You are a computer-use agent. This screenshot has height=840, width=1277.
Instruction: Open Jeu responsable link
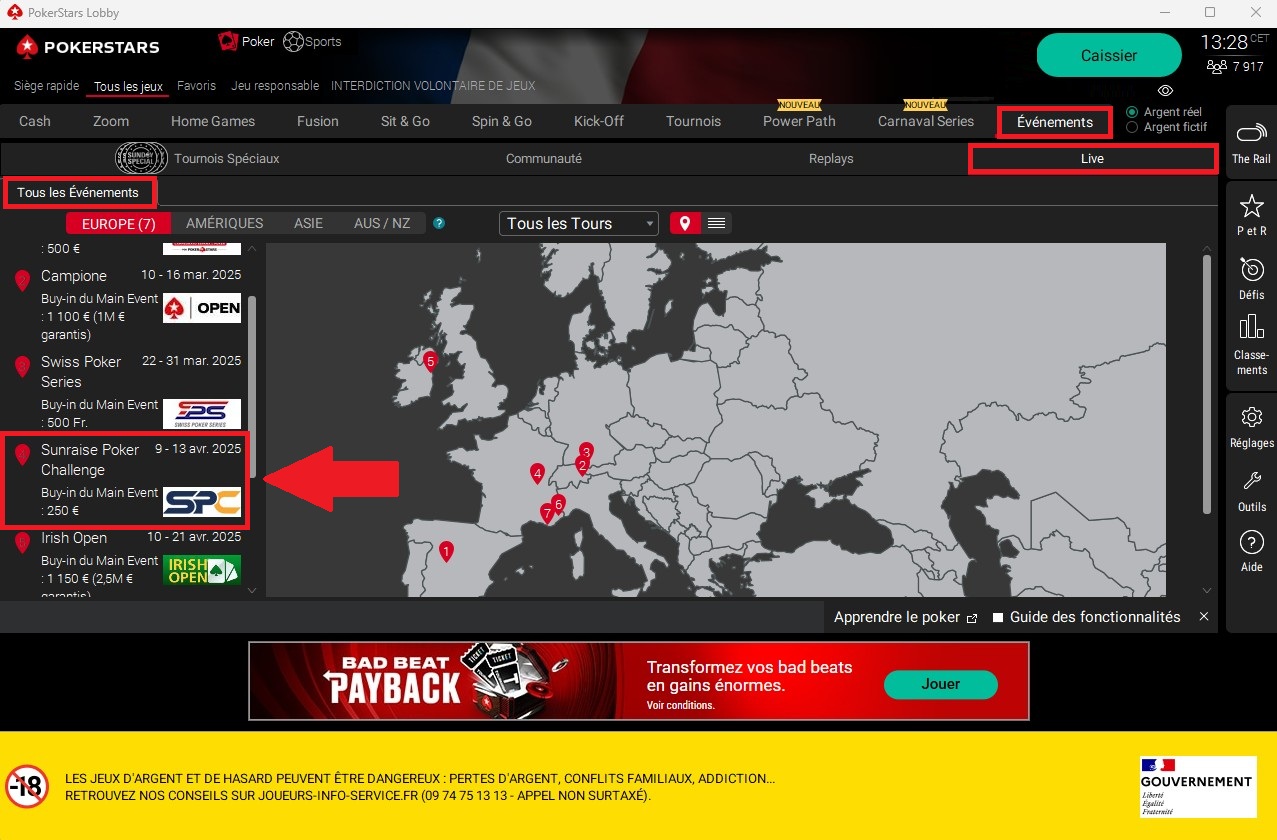(275, 86)
